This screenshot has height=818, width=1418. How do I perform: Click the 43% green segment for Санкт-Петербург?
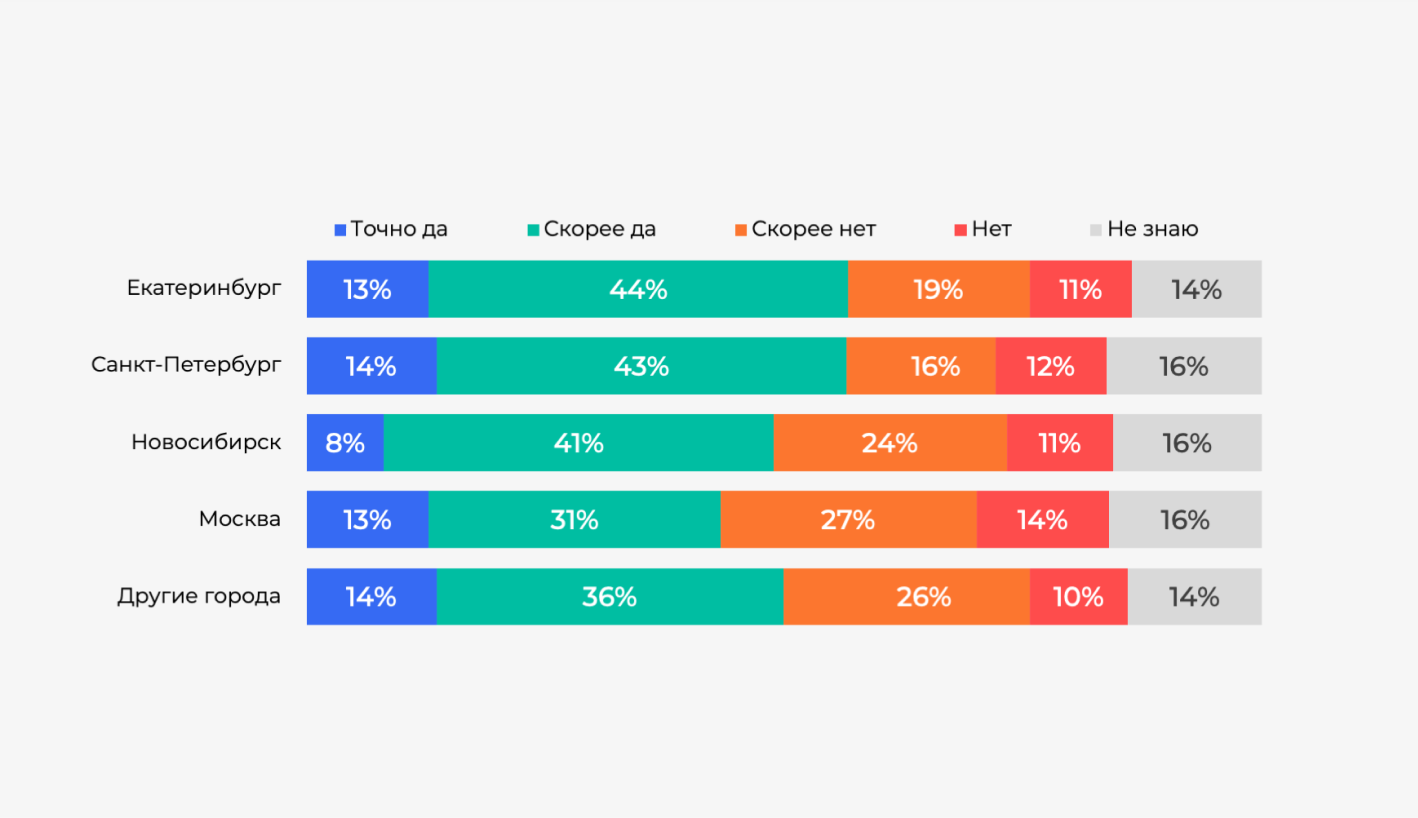[642, 366]
